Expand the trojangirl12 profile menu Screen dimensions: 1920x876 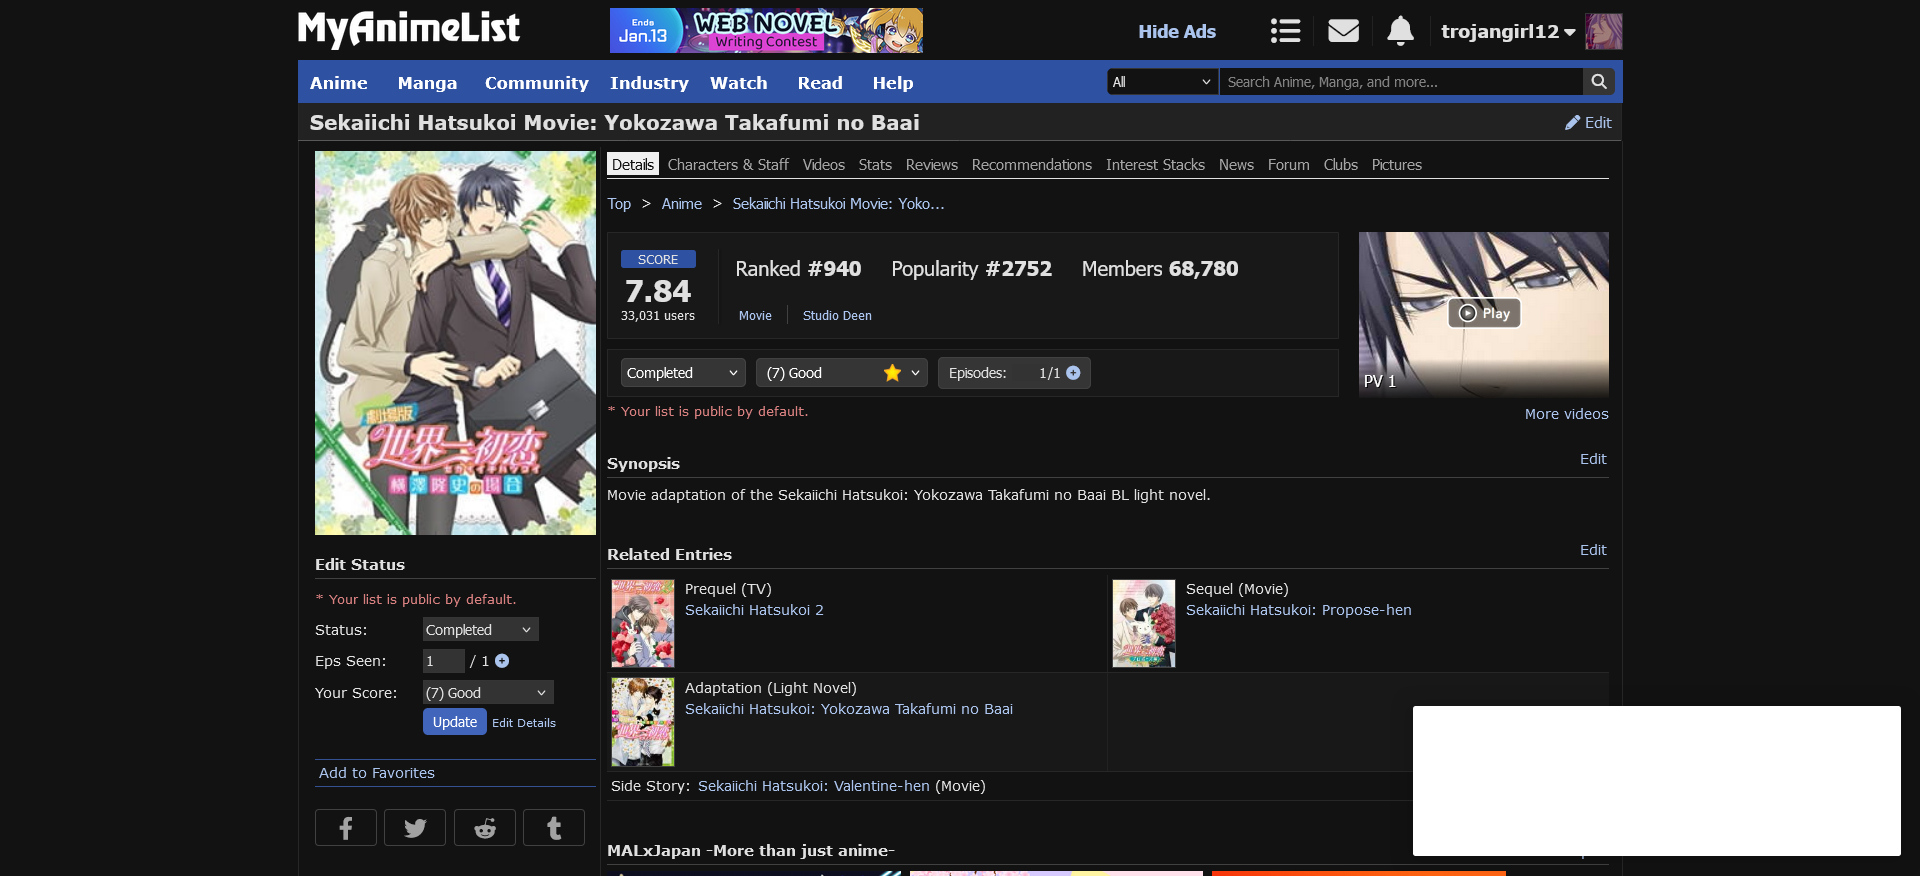(x=1507, y=31)
